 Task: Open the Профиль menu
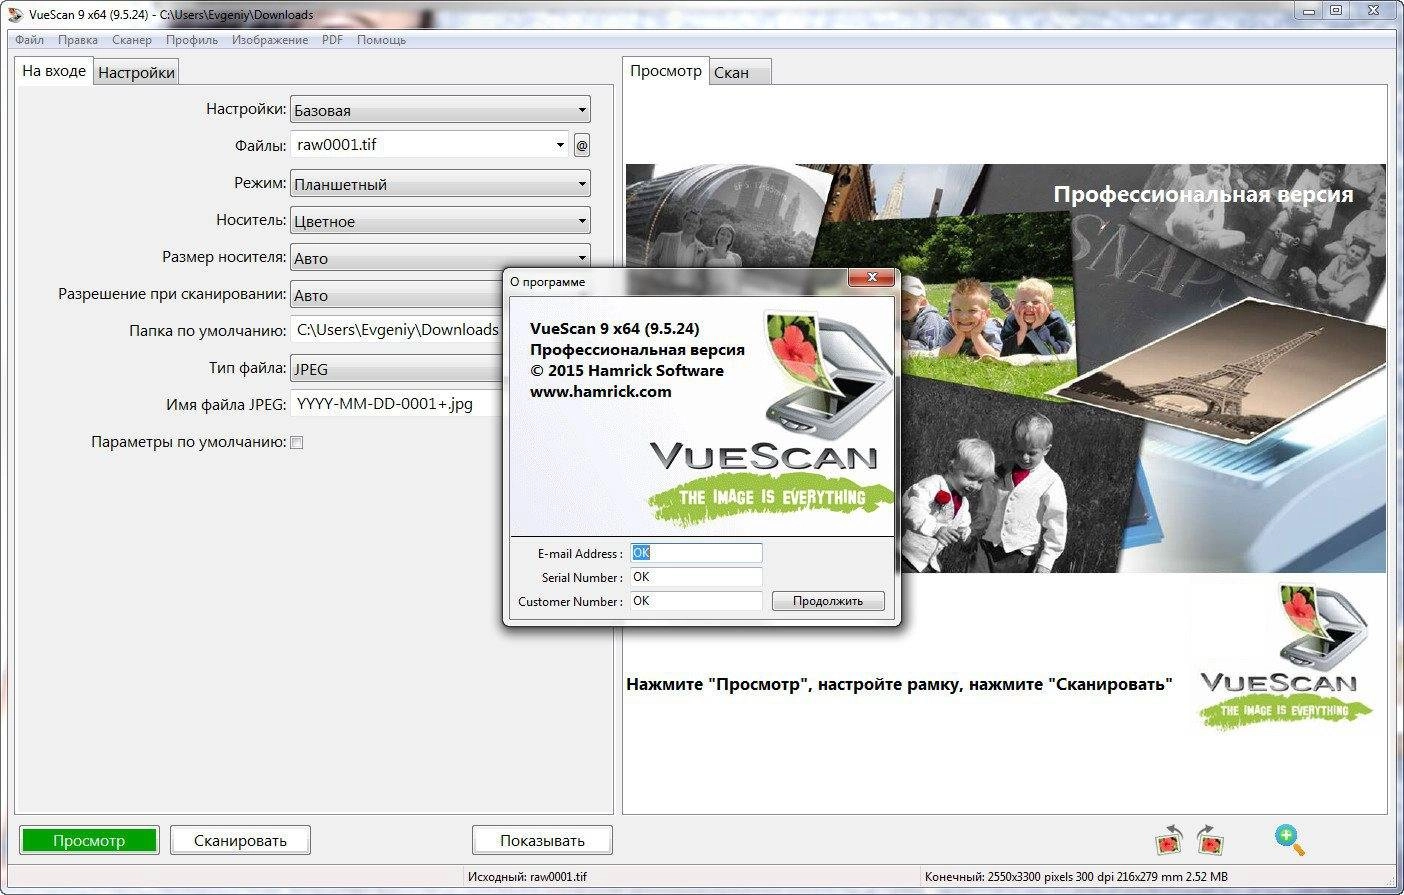point(192,40)
